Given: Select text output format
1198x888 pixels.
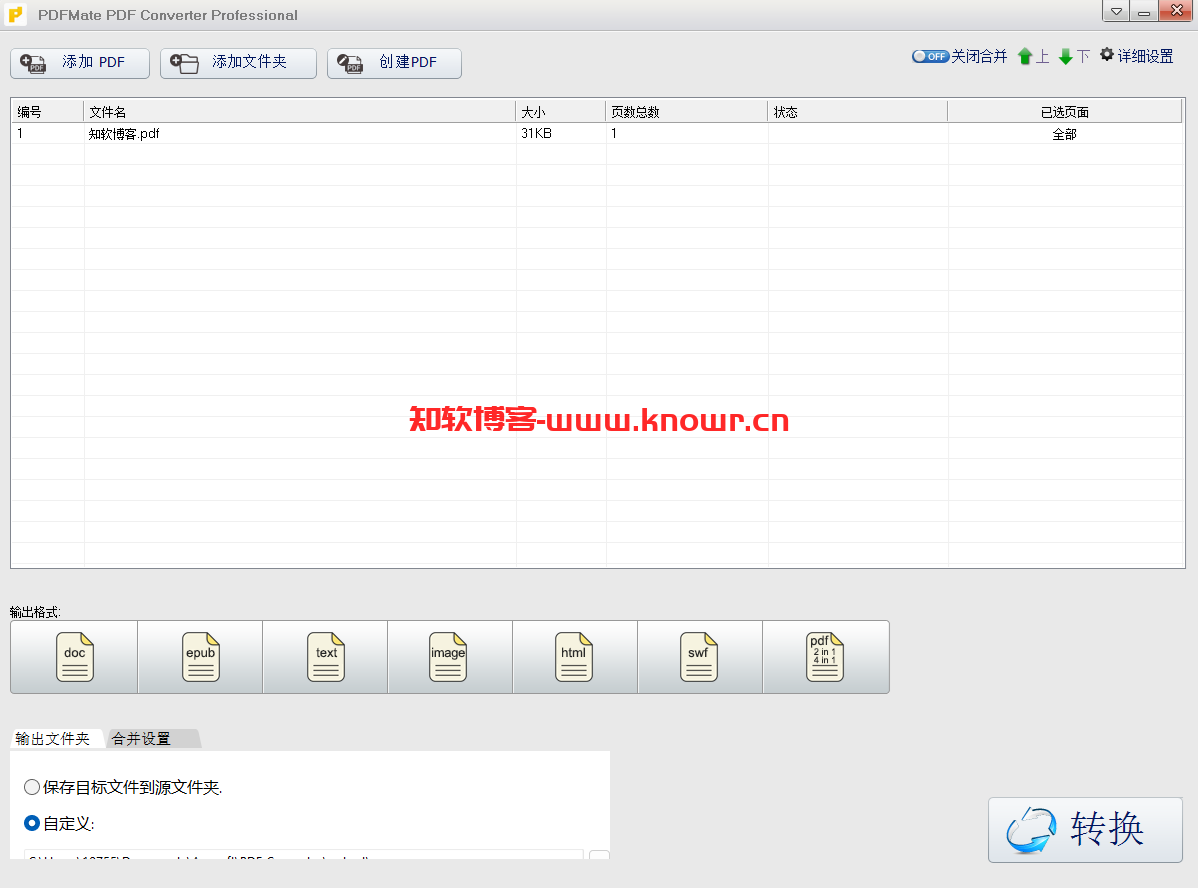Looking at the screenshot, I should tap(325, 657).
